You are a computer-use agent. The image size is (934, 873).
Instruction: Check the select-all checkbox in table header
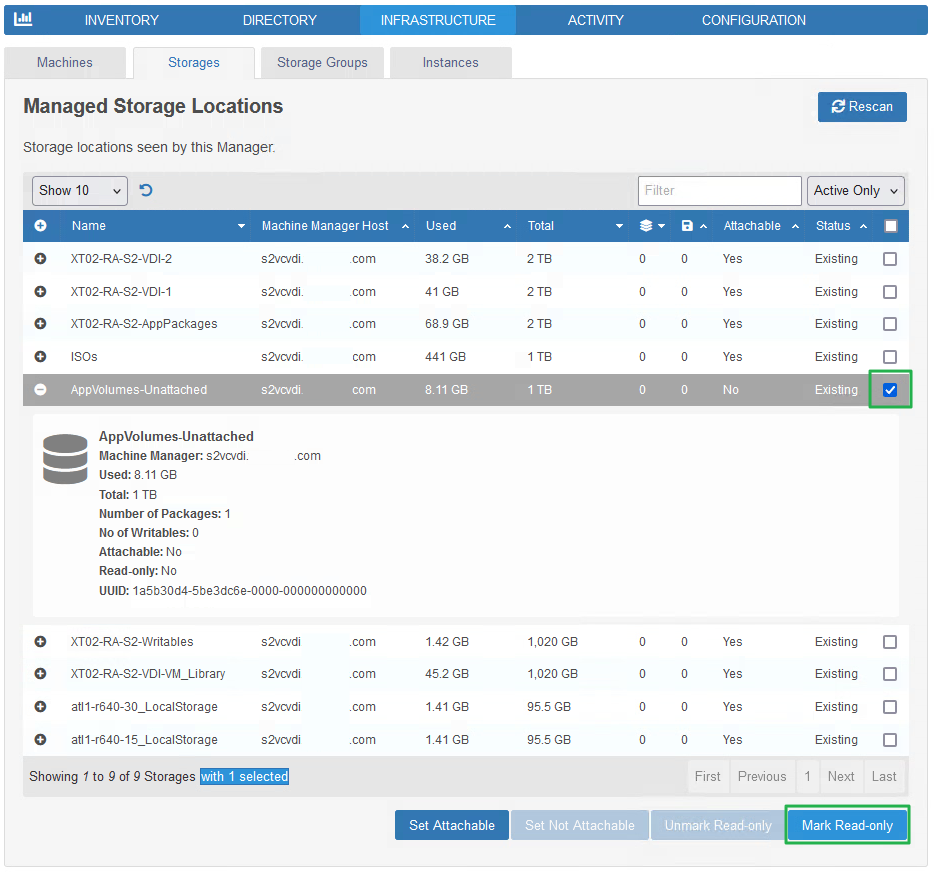point(891,226)
